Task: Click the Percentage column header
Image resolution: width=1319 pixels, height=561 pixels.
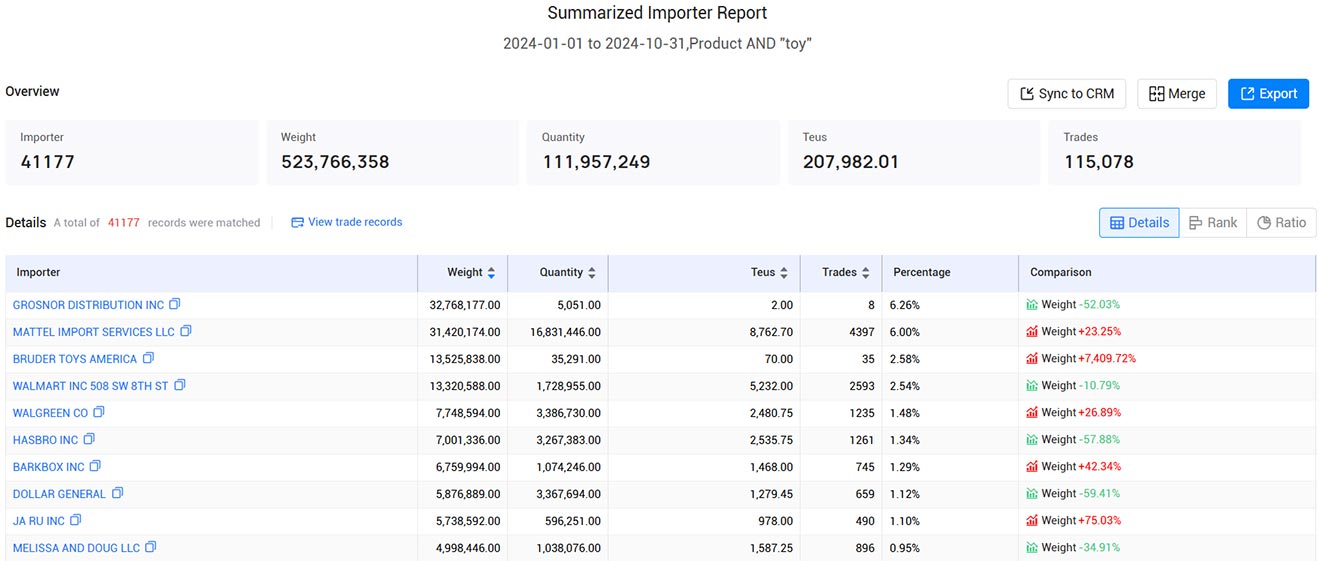Action: (x=950, y=272)
